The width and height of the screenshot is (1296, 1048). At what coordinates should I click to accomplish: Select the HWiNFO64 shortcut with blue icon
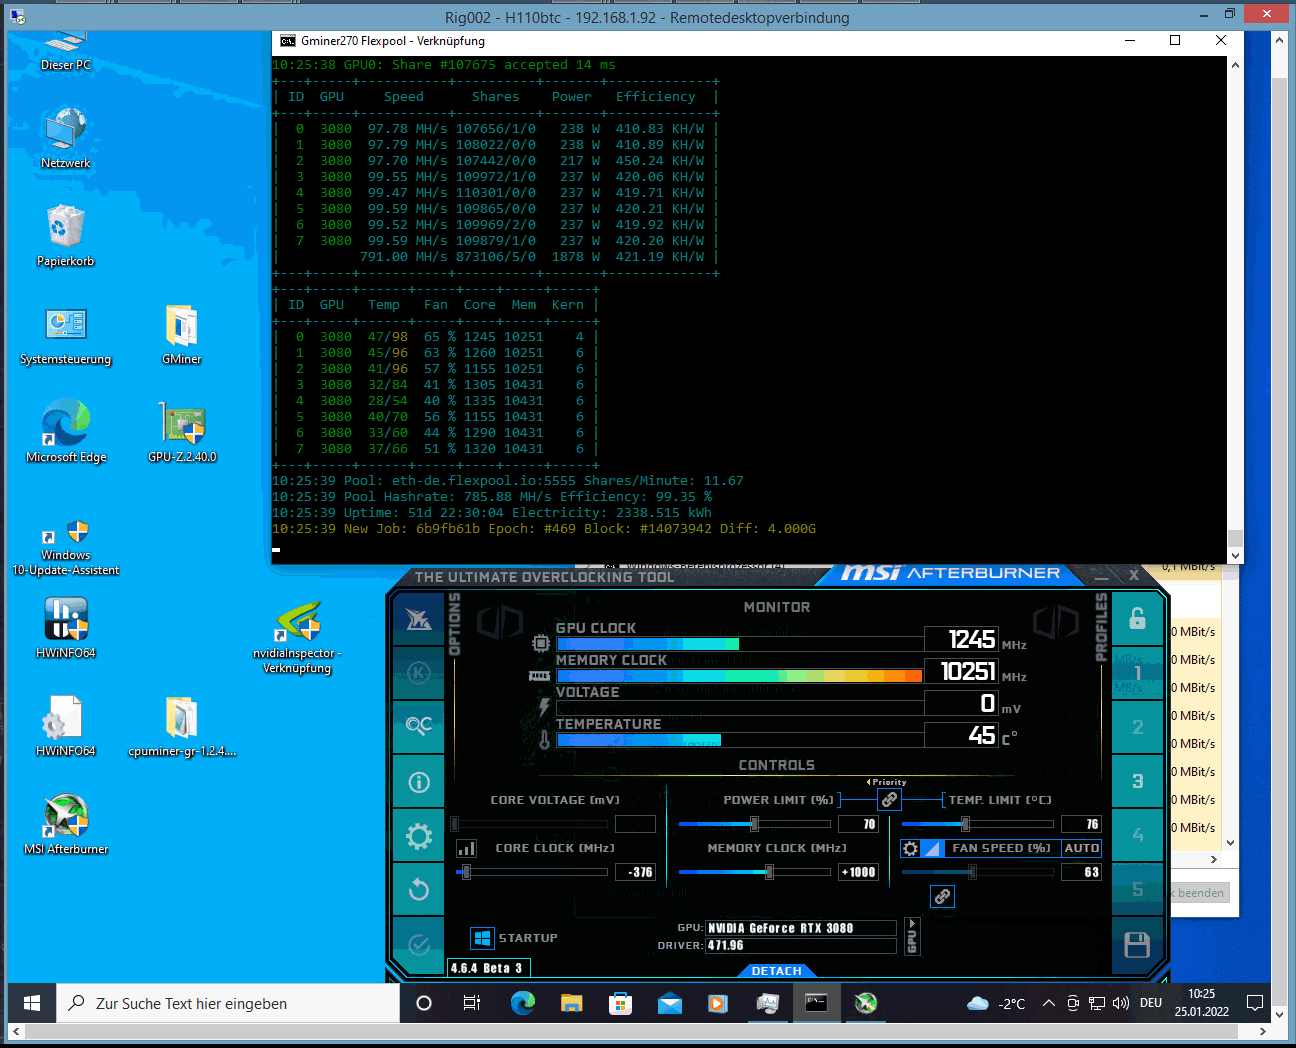[66, 628]
